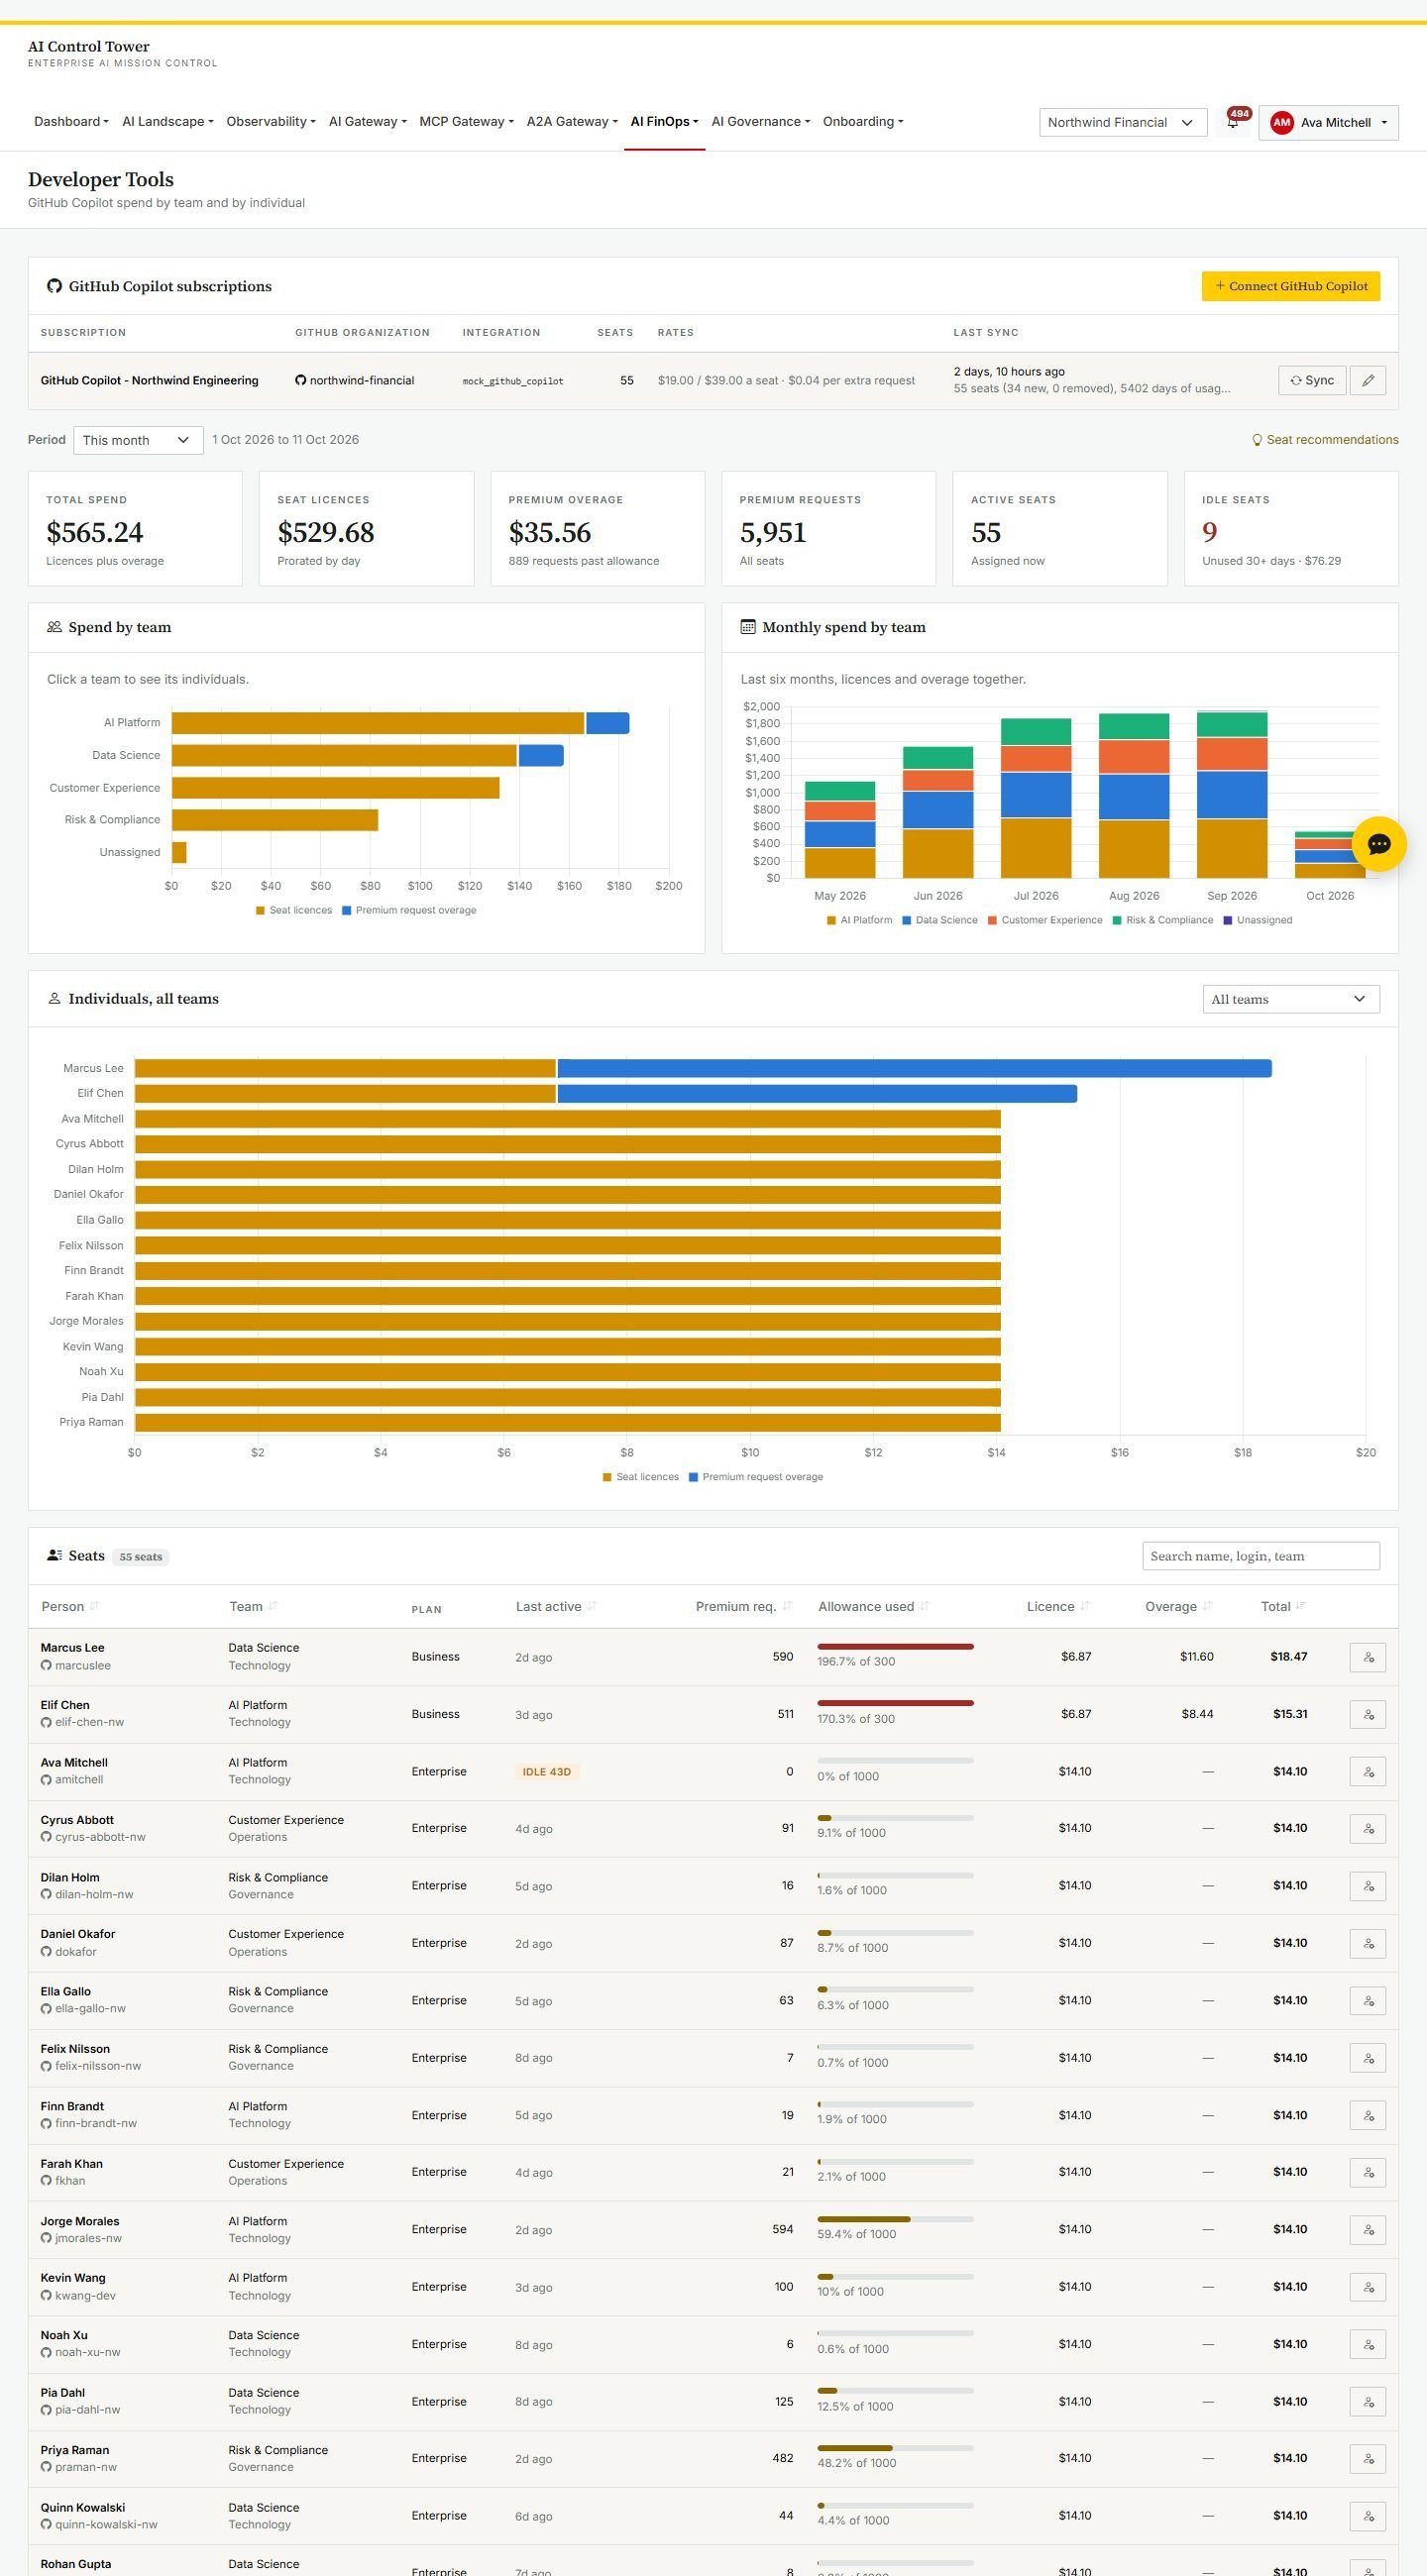Image resolution: width=1427 pixels, height=2576 pixels.
Task: Toggle AI Platform legend in monthly chart
Action: click(859, 920)
